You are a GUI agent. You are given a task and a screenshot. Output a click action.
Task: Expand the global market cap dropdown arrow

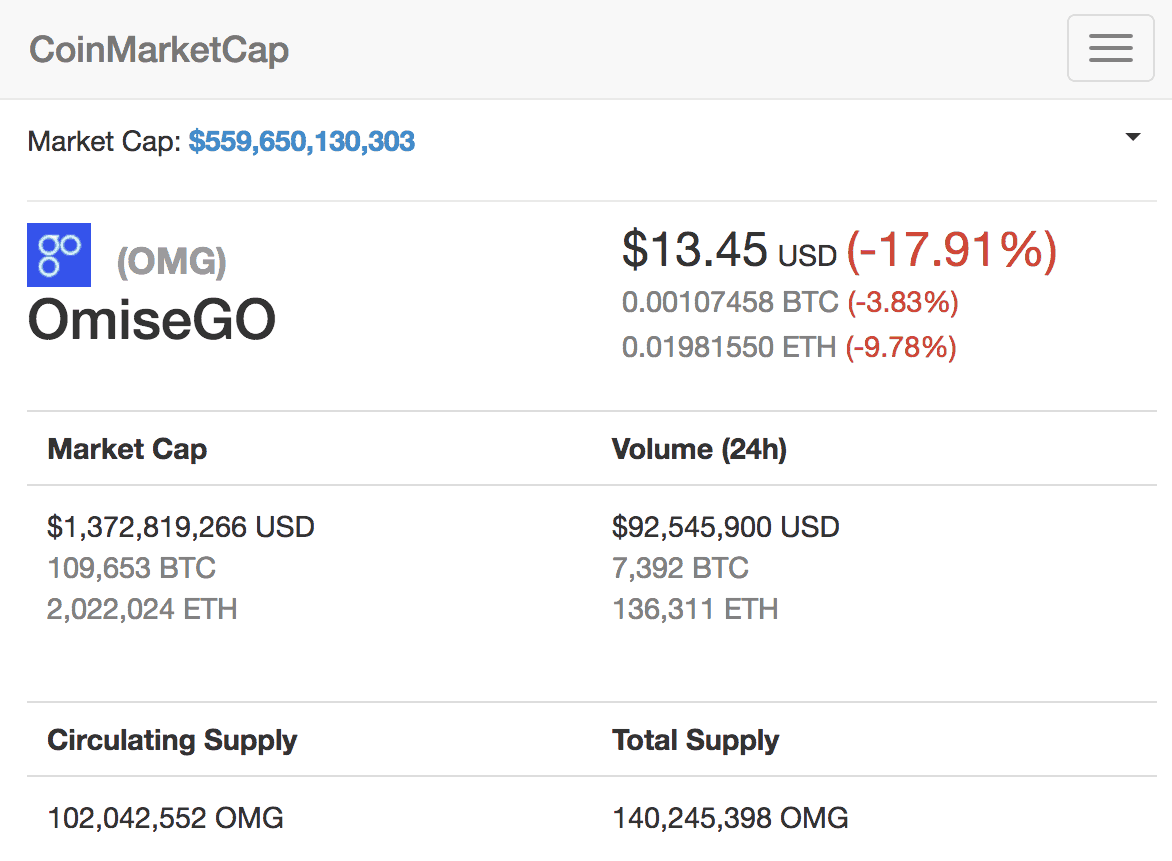[1132, 137]
